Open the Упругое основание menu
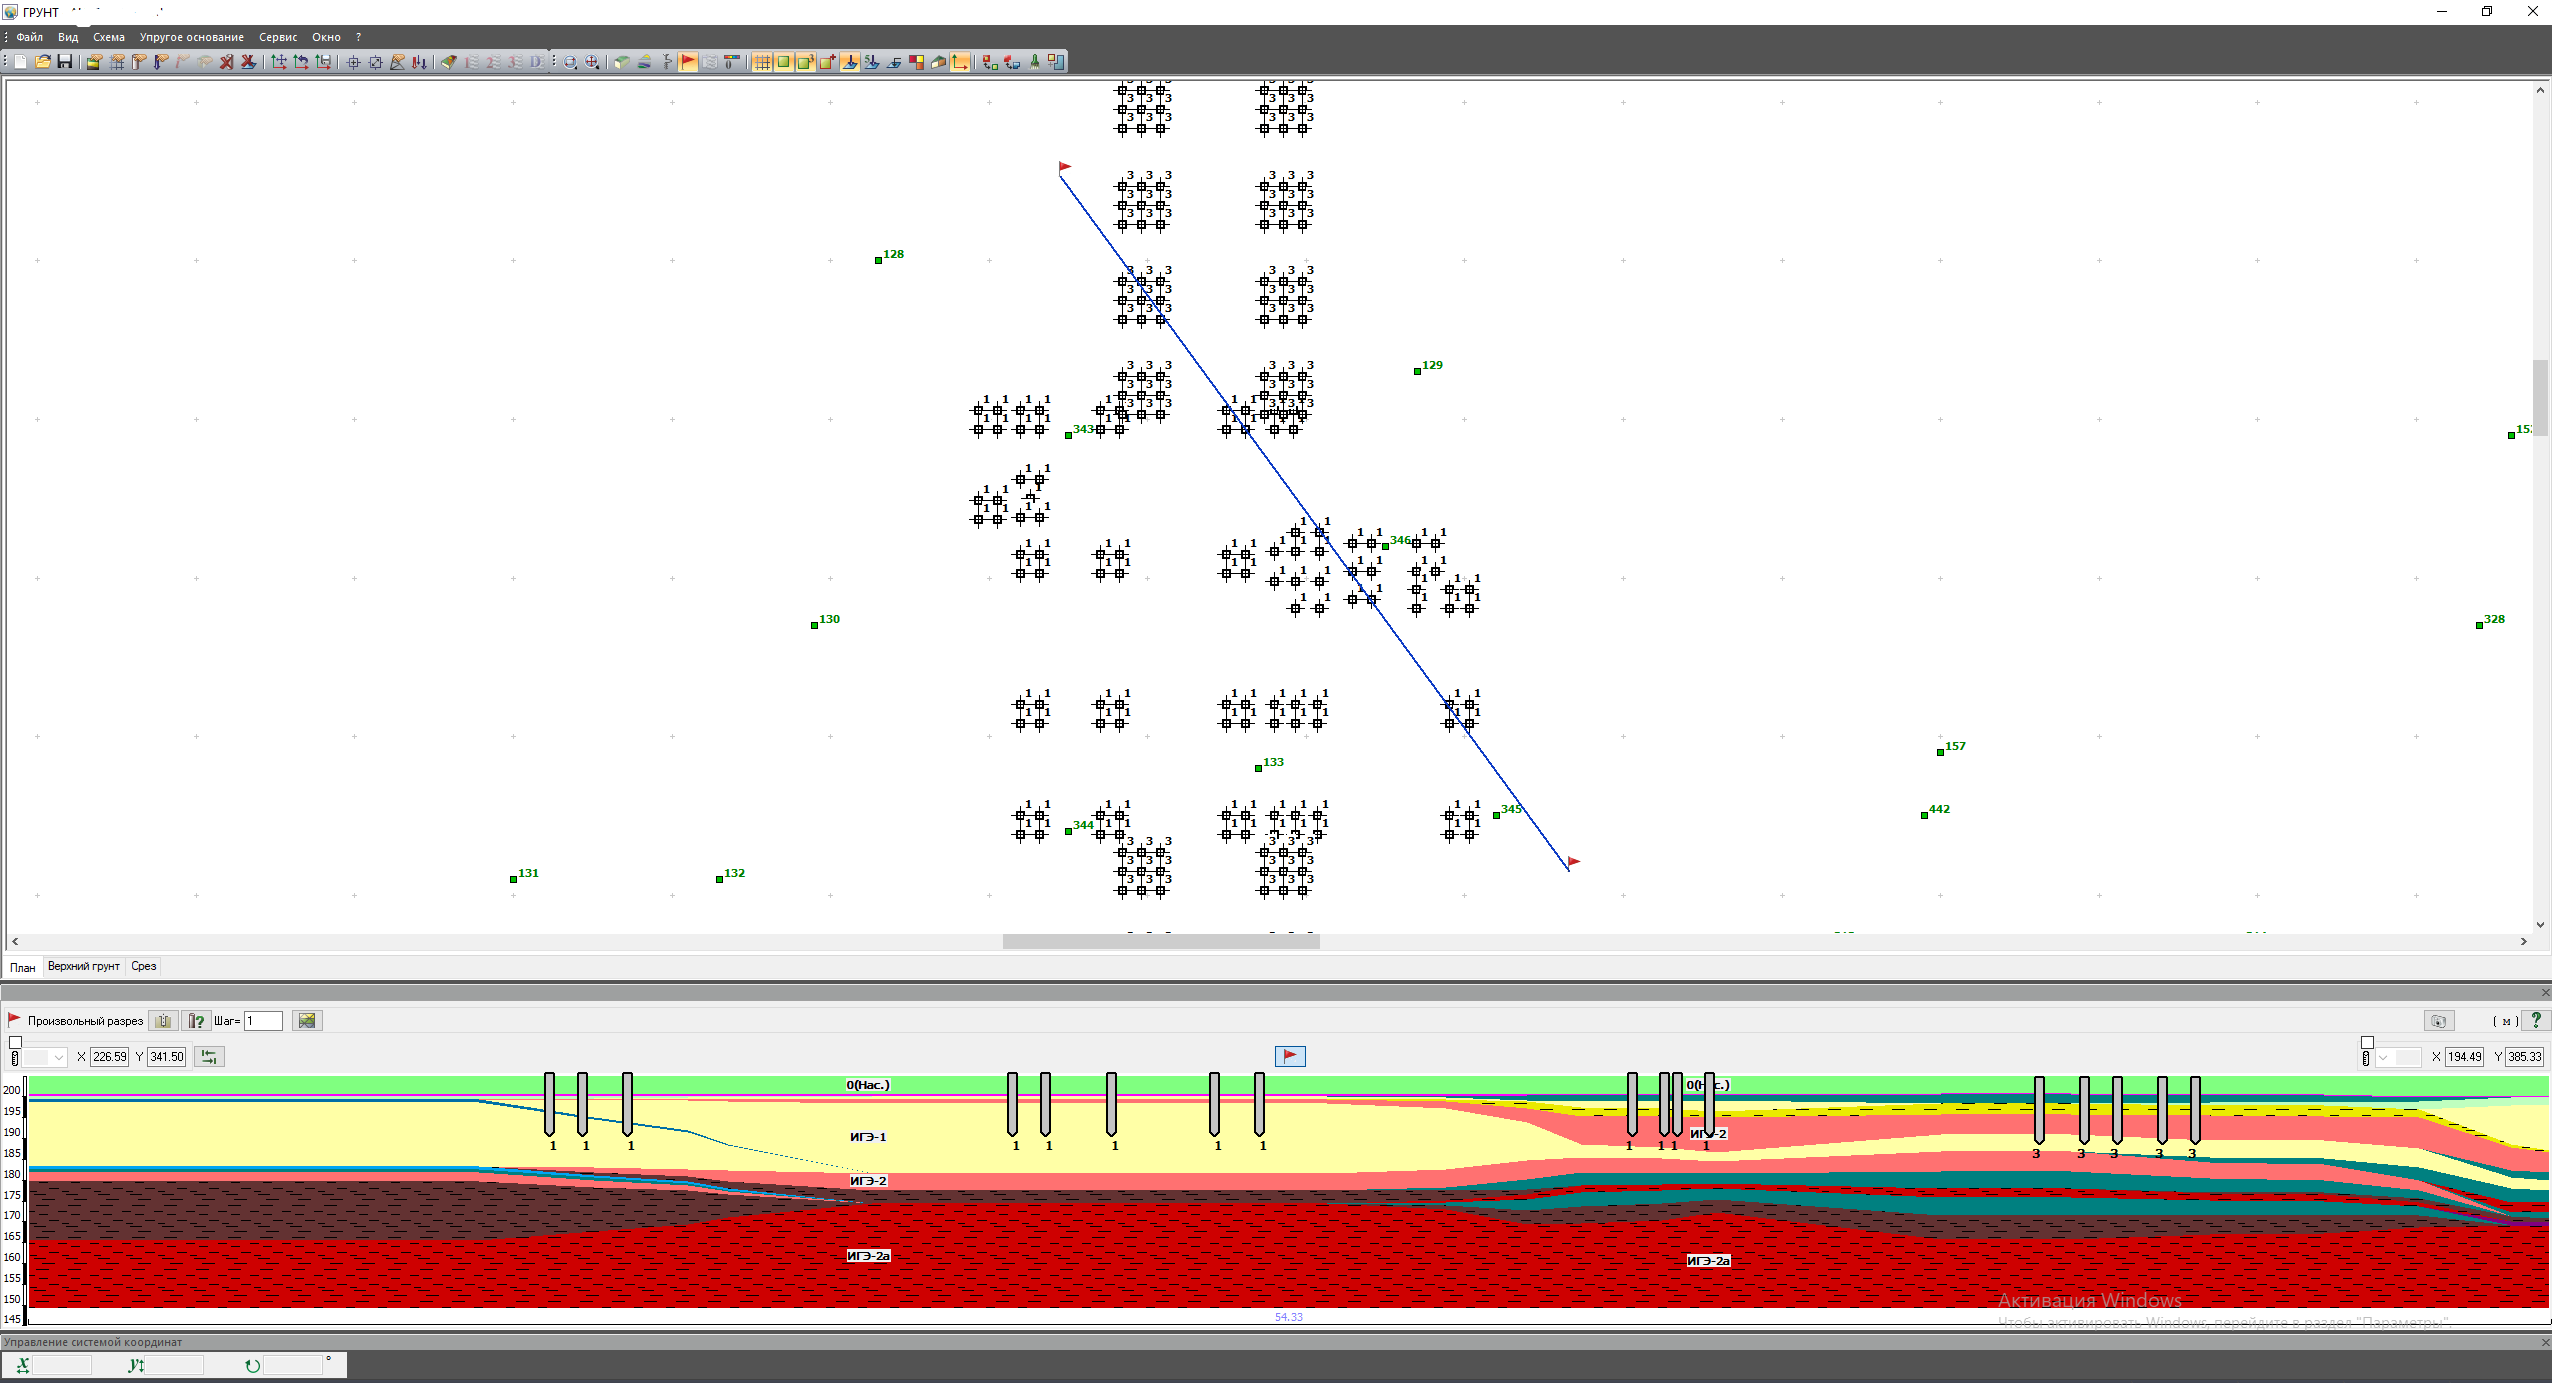This screenshot has width=2552, height=1383. (x=191, y=37)
